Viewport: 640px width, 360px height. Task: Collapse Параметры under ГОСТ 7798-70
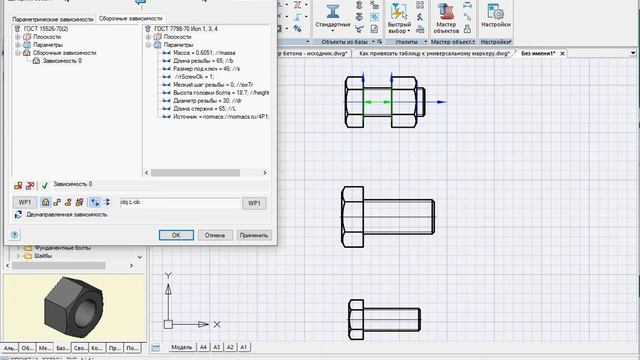pyautogui.click(x=149, y=45)
